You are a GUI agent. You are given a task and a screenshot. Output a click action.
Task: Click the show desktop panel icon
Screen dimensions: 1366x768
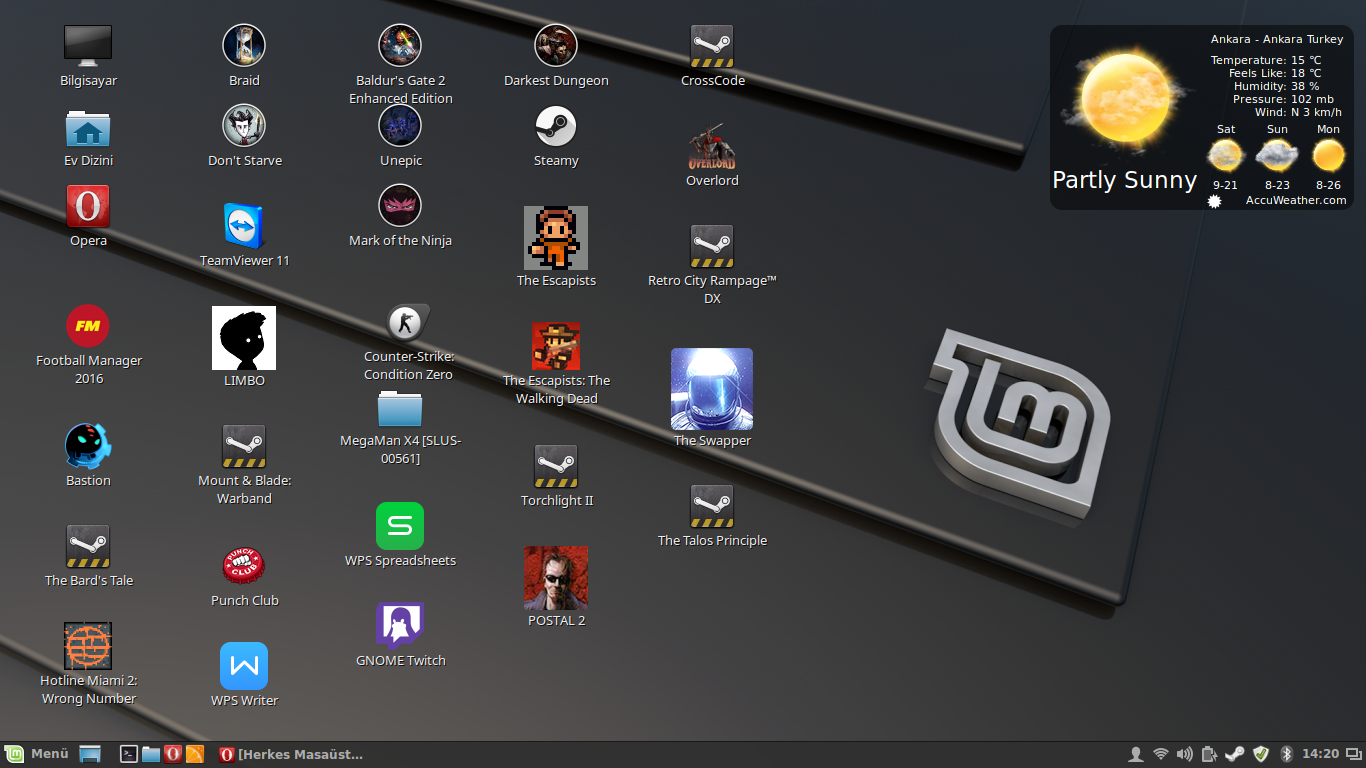pos(90,754)
